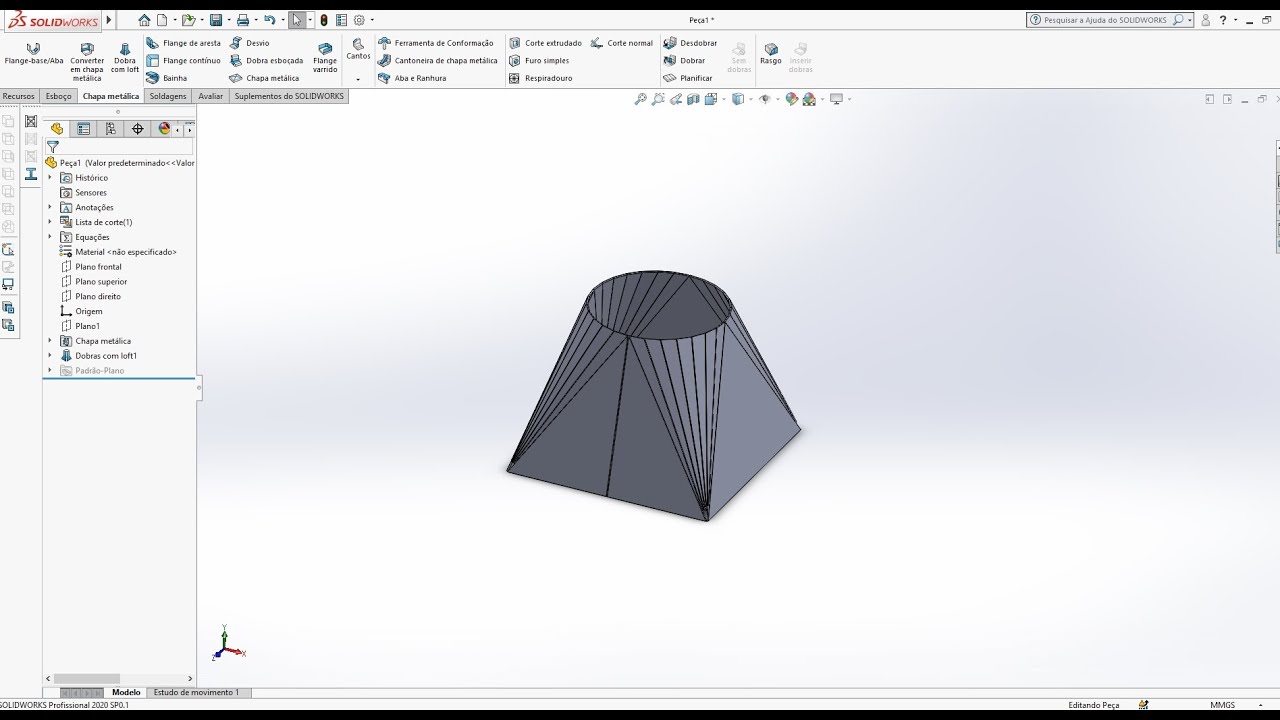Select the Flange varrido tool
The image size is (1280, 720).
tap(325, 58)
